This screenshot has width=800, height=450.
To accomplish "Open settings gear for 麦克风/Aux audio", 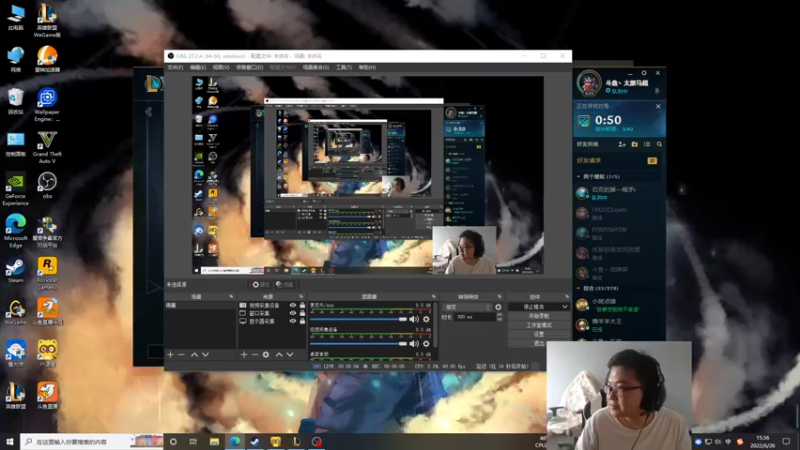I will click(x=426, y=319).
